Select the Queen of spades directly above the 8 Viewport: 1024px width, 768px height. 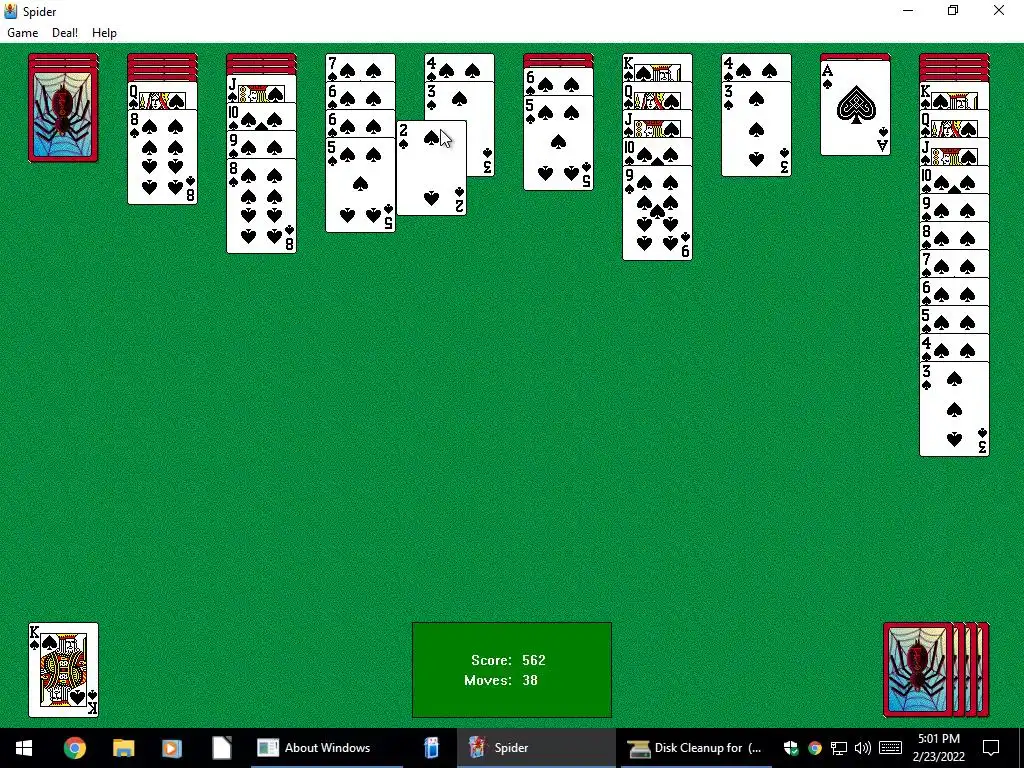tap(162, 96)
